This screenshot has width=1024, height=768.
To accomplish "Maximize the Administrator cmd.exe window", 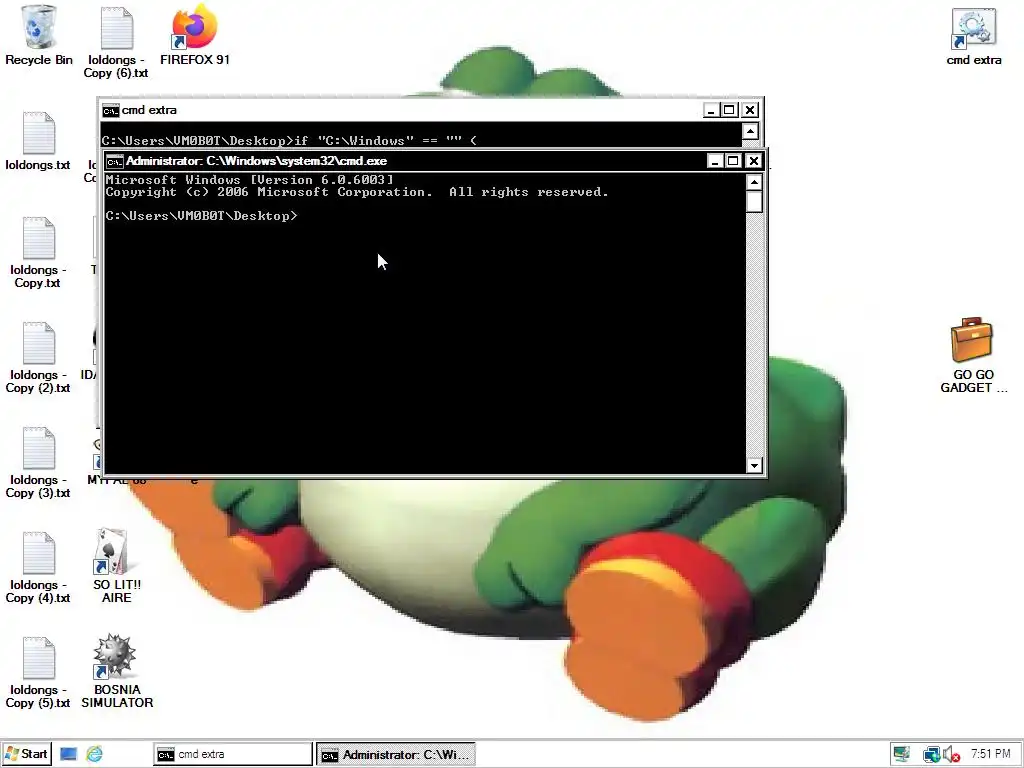I will pyautogui.click(x=733, y=161).
